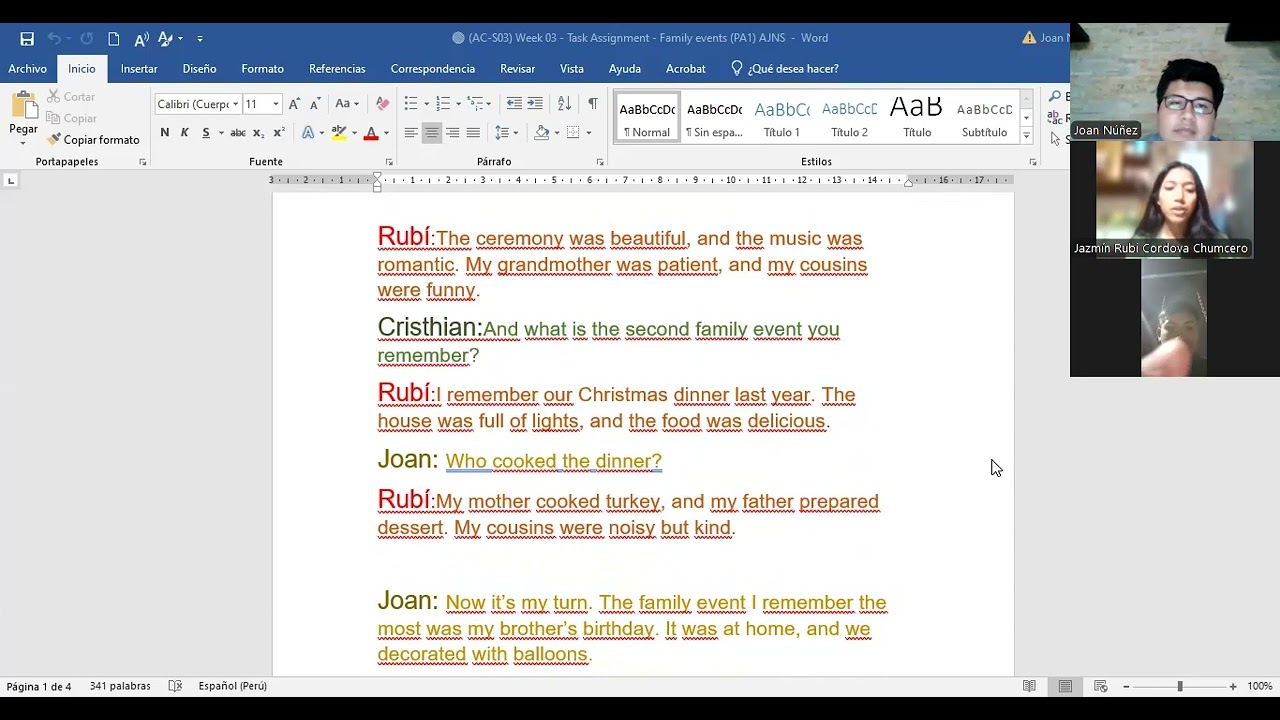Image resolution: width=1280 pixels, height=720 pixels.
Task: Expand the Pegar options arrow
Action: coord(23,142)
